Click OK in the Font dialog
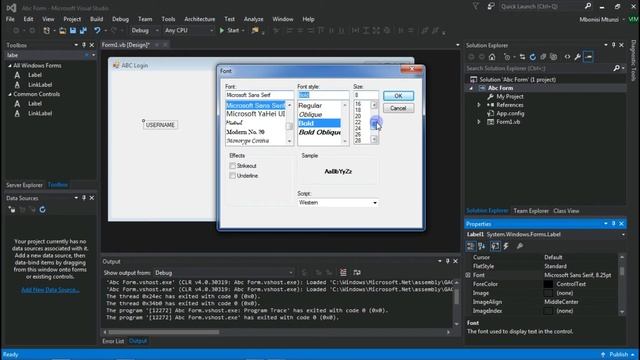This screenshot has width=640, height=360. tap(398, 96)
